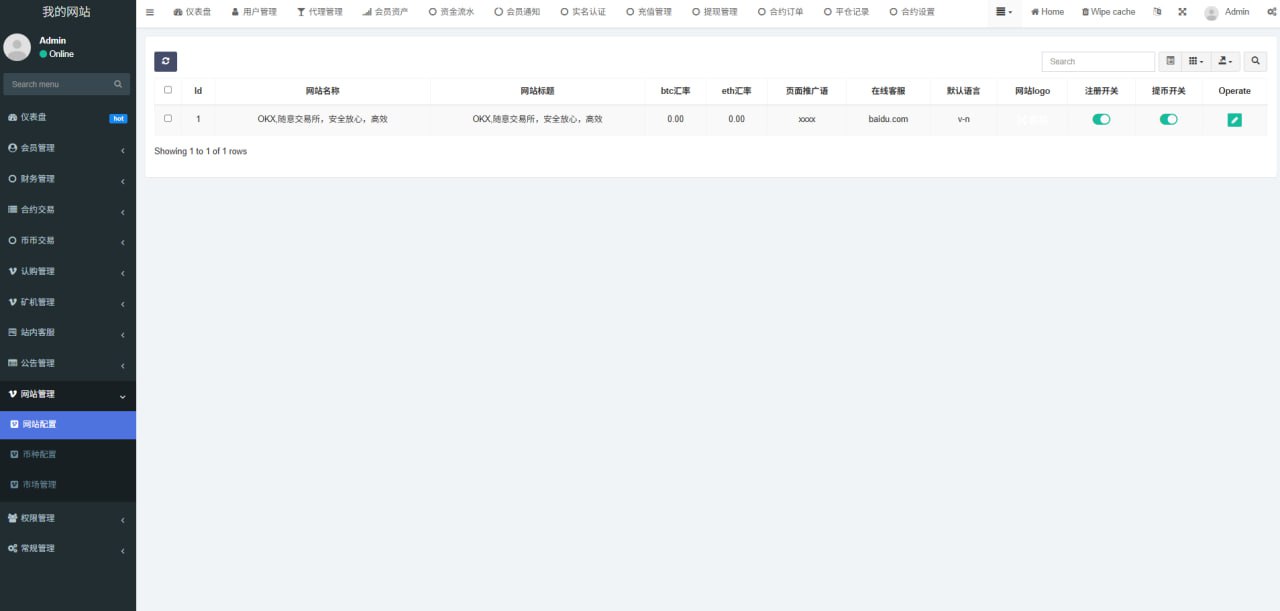Collapse sidebar with the hamburger icon
This screenshot has width=1280, height=611.
point(150,12)
